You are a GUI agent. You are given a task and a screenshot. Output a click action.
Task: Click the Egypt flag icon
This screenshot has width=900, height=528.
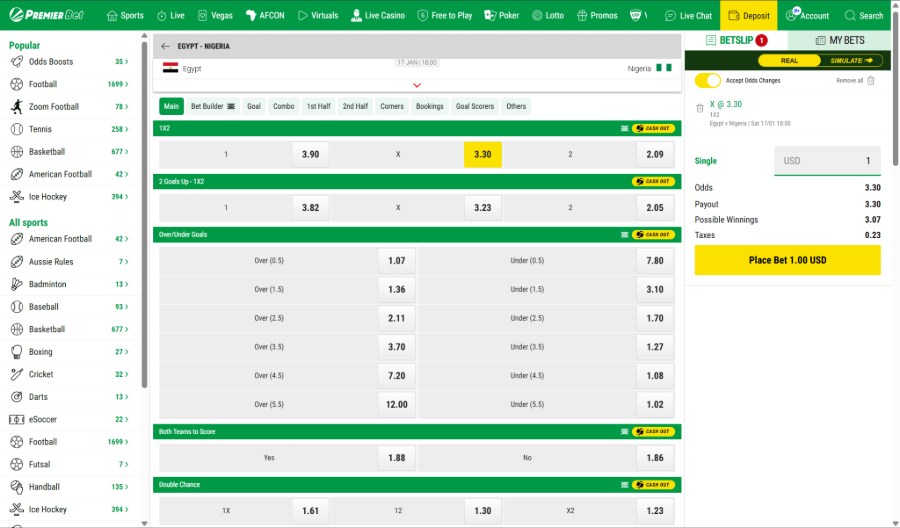170,68
